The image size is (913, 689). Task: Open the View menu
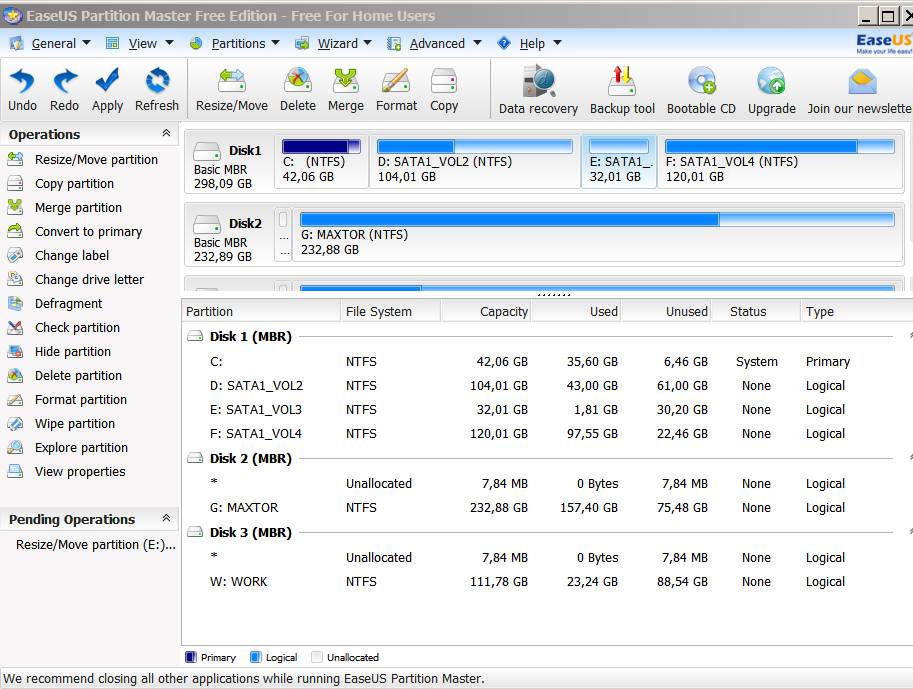point(140,43)
